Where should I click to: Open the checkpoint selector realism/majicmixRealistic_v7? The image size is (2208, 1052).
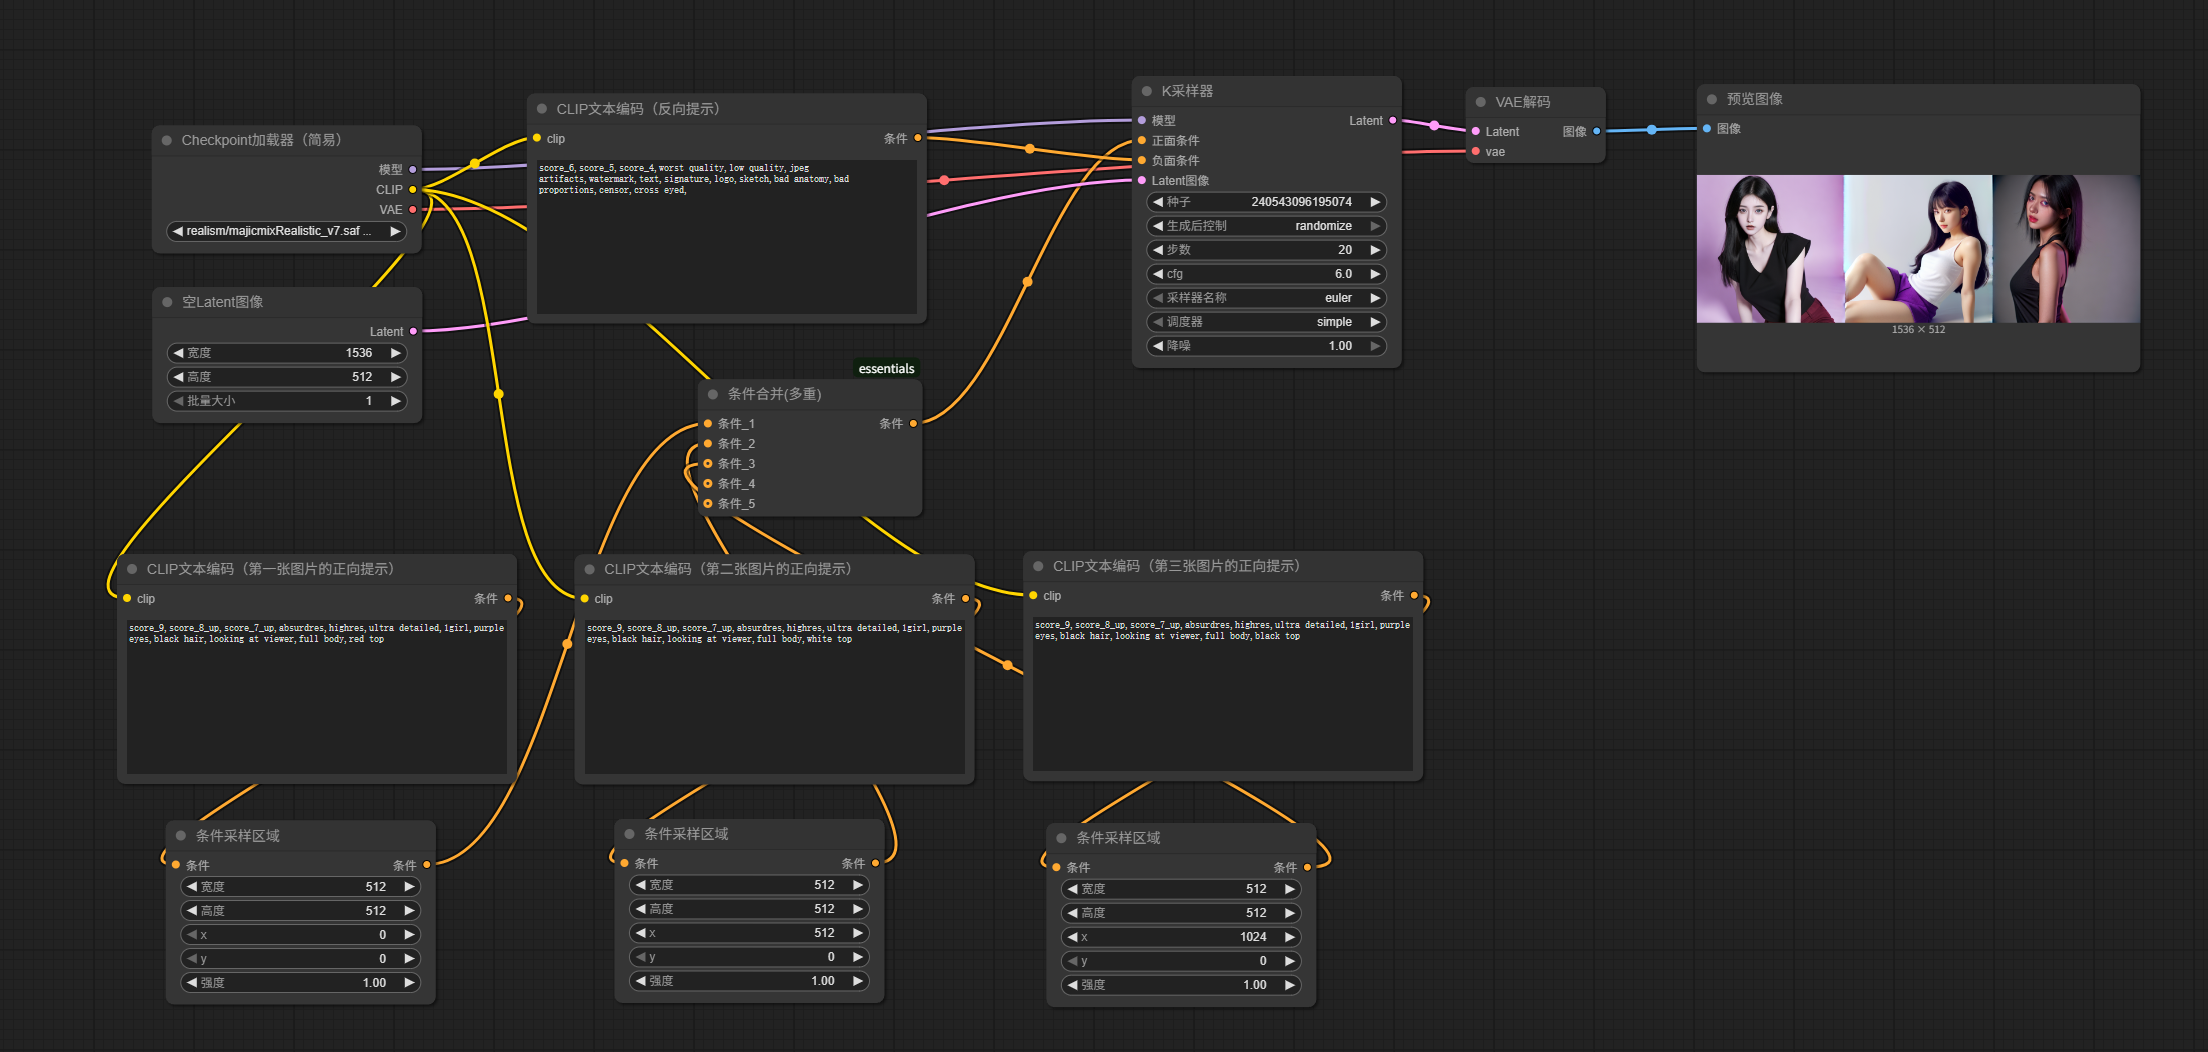[286, 231]
